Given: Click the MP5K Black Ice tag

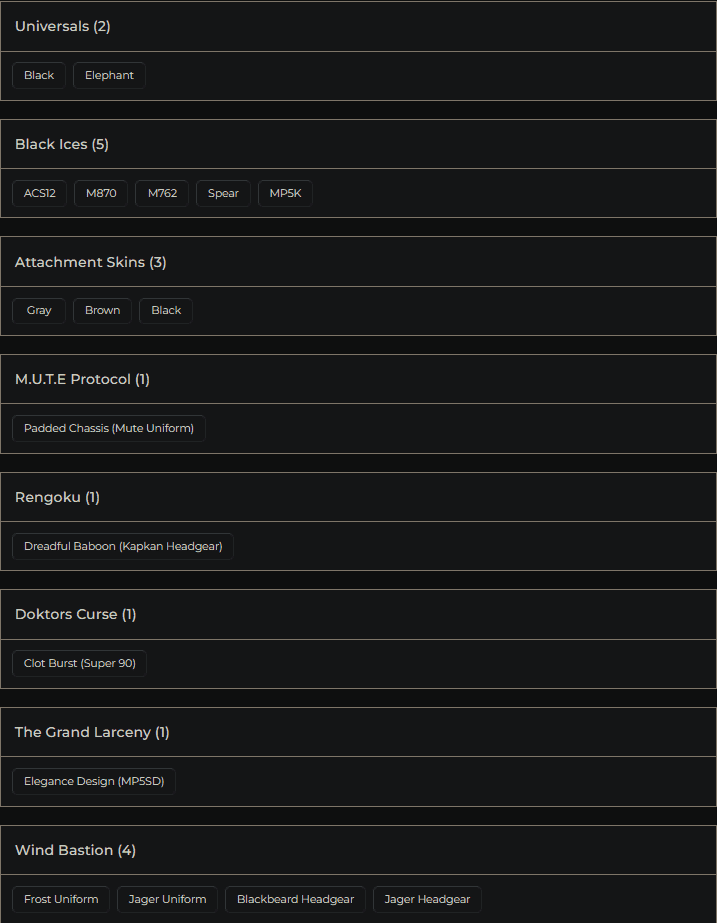Looking at the screenshot, I should (x=285, y=193).
